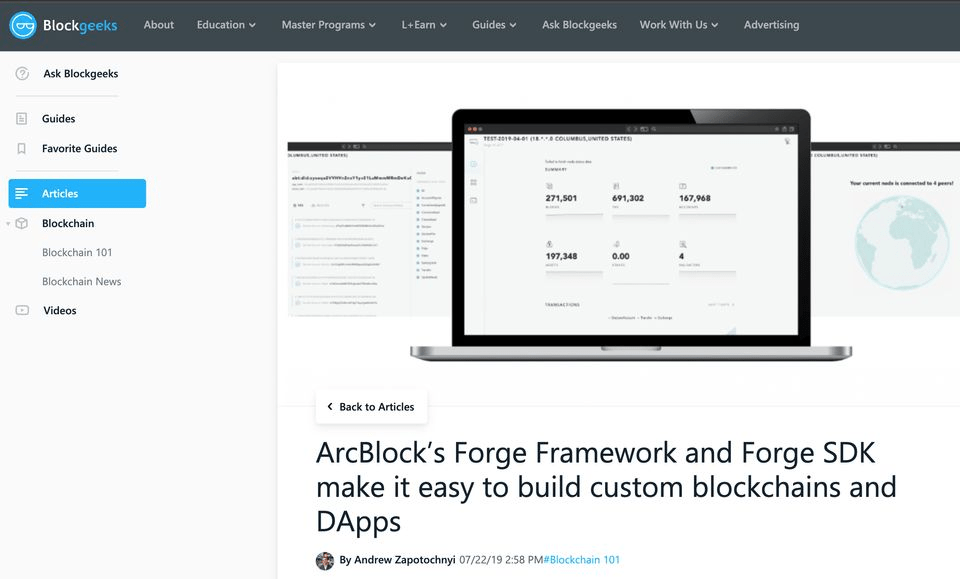
Task: Open the About page from top navigation
Action: (159, 25)
